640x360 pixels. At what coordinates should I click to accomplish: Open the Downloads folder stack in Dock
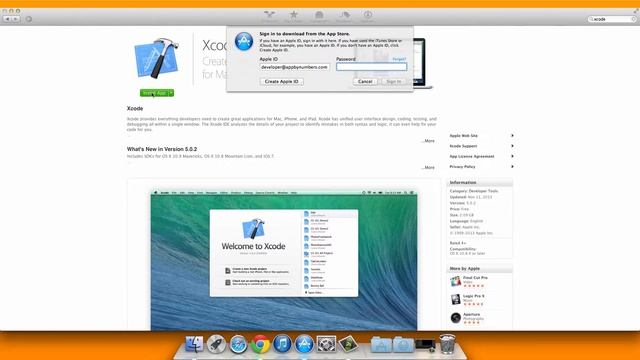pos(403,345)
